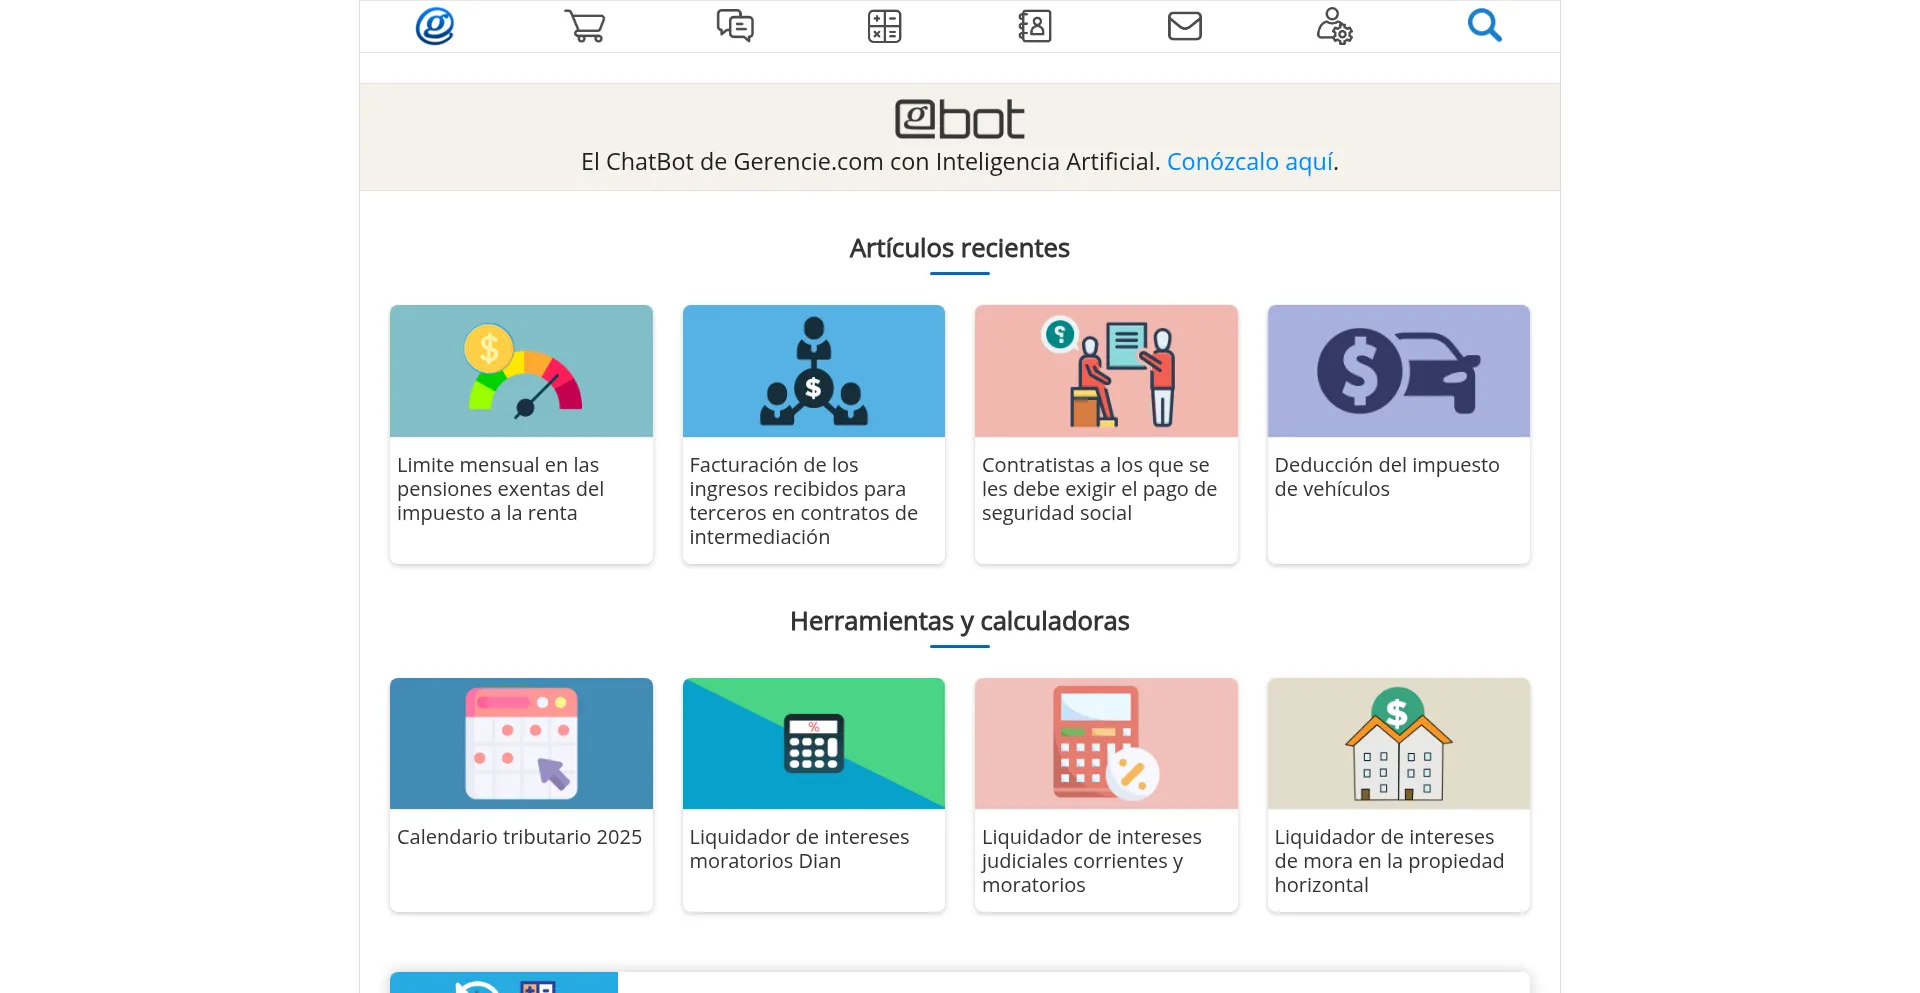Open the envelope mail icon

point(1185,26)
